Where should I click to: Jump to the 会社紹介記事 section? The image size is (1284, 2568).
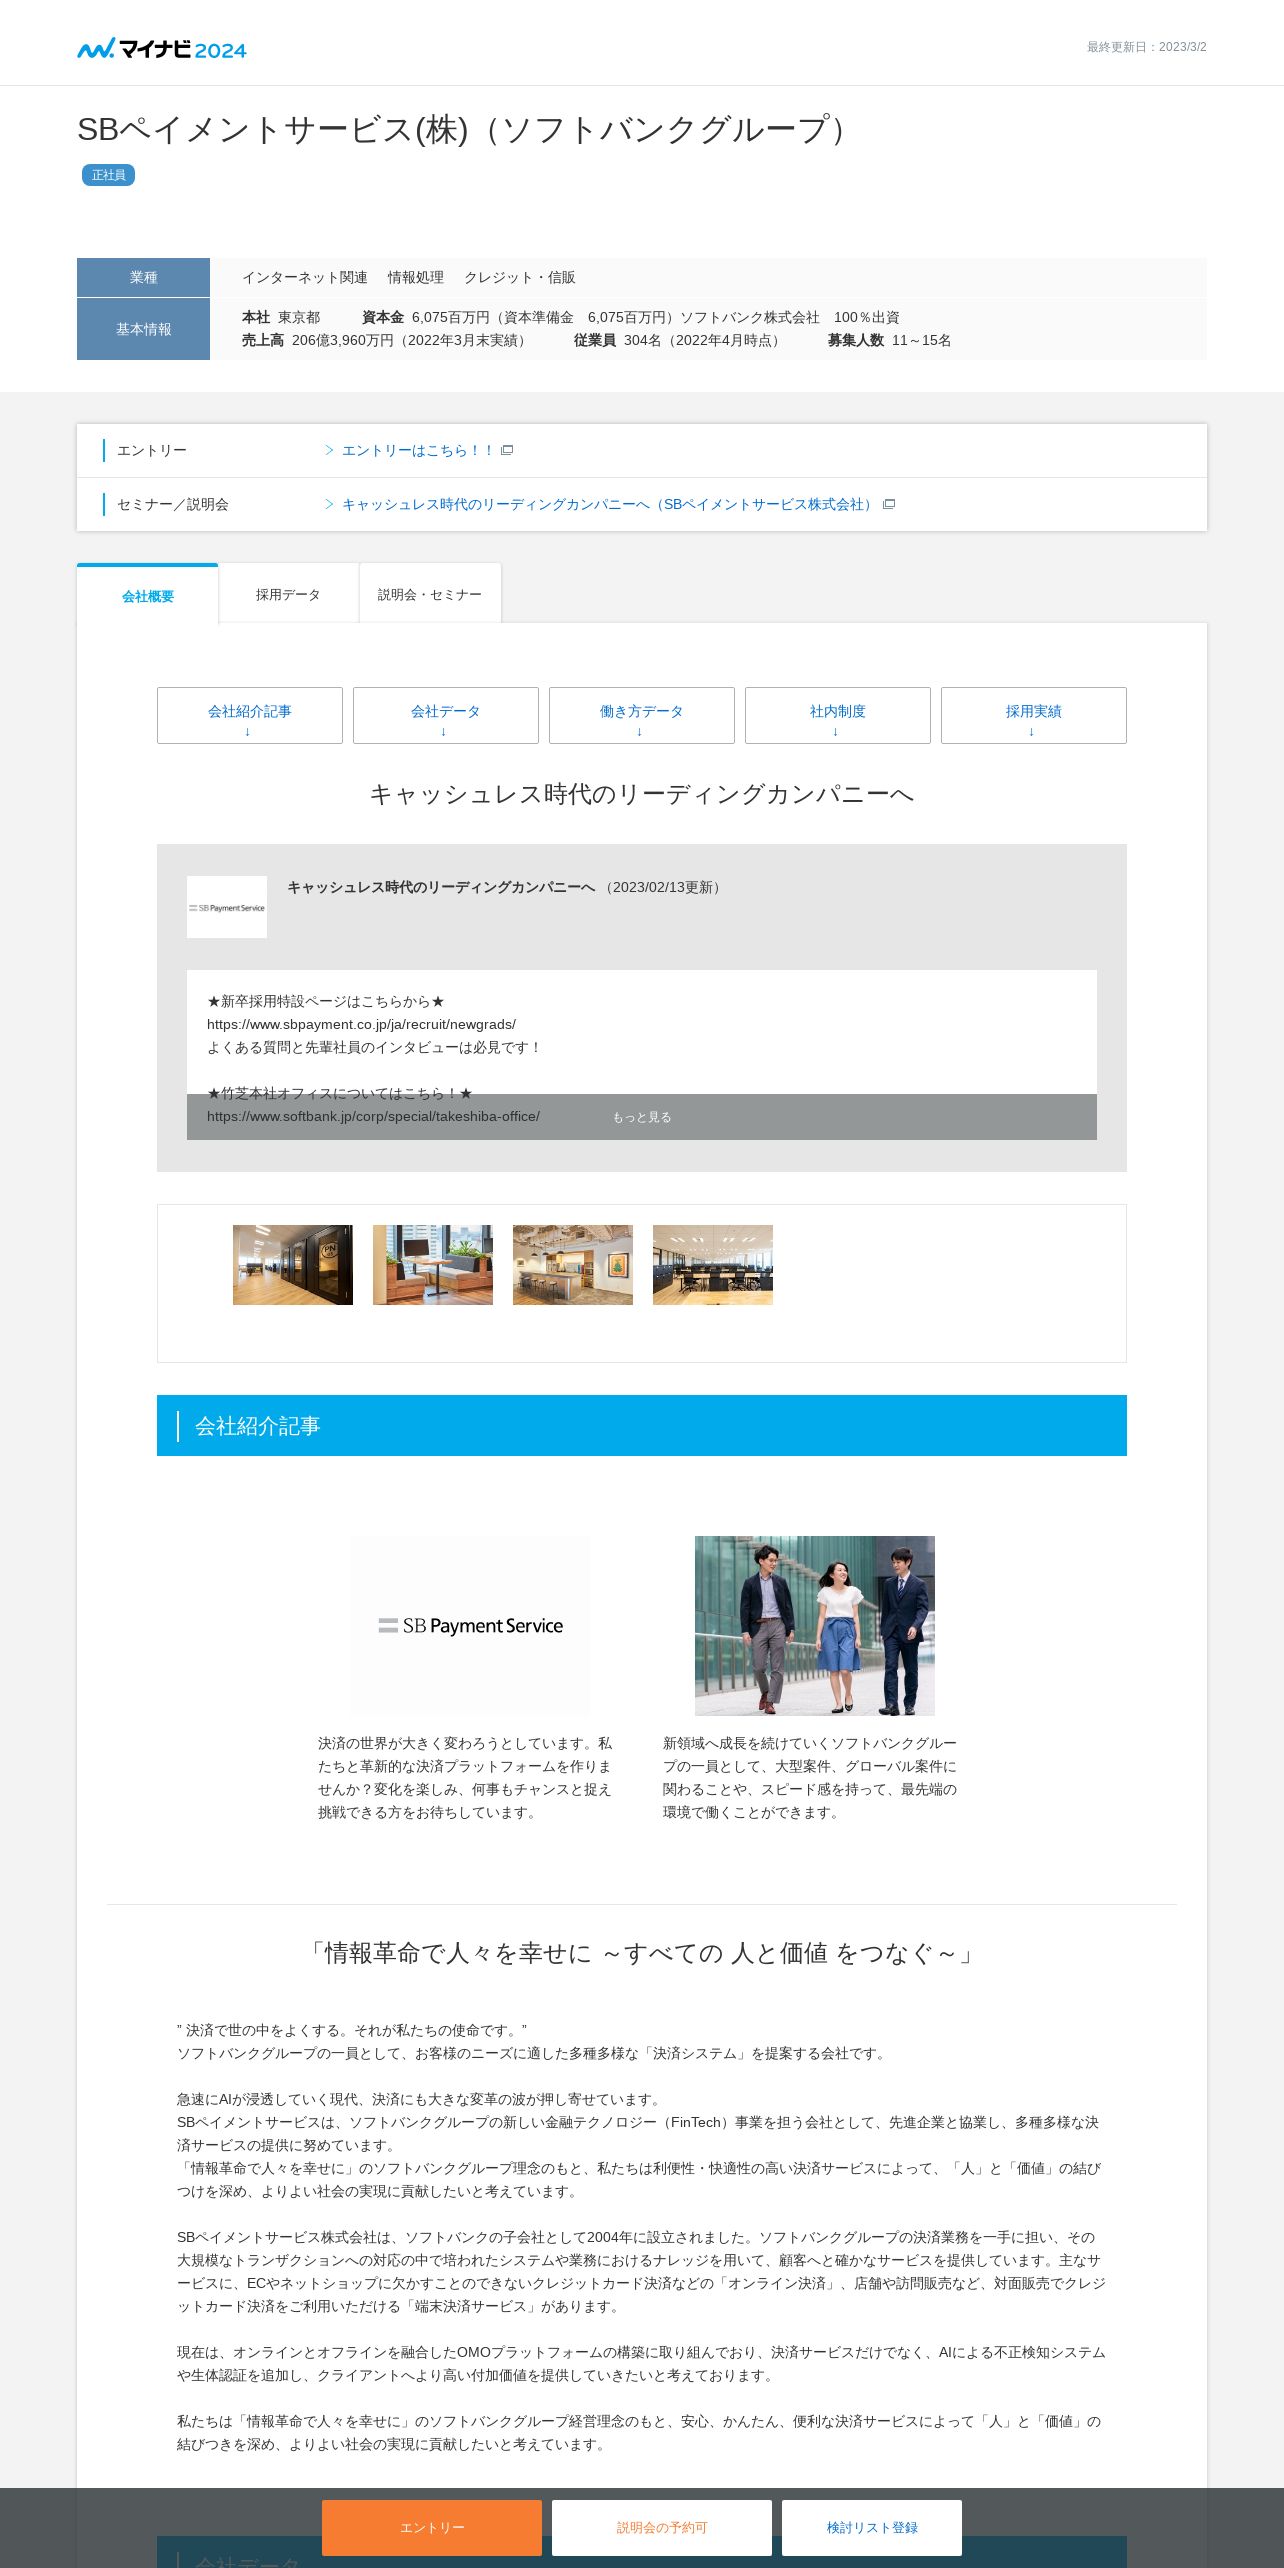250,715
